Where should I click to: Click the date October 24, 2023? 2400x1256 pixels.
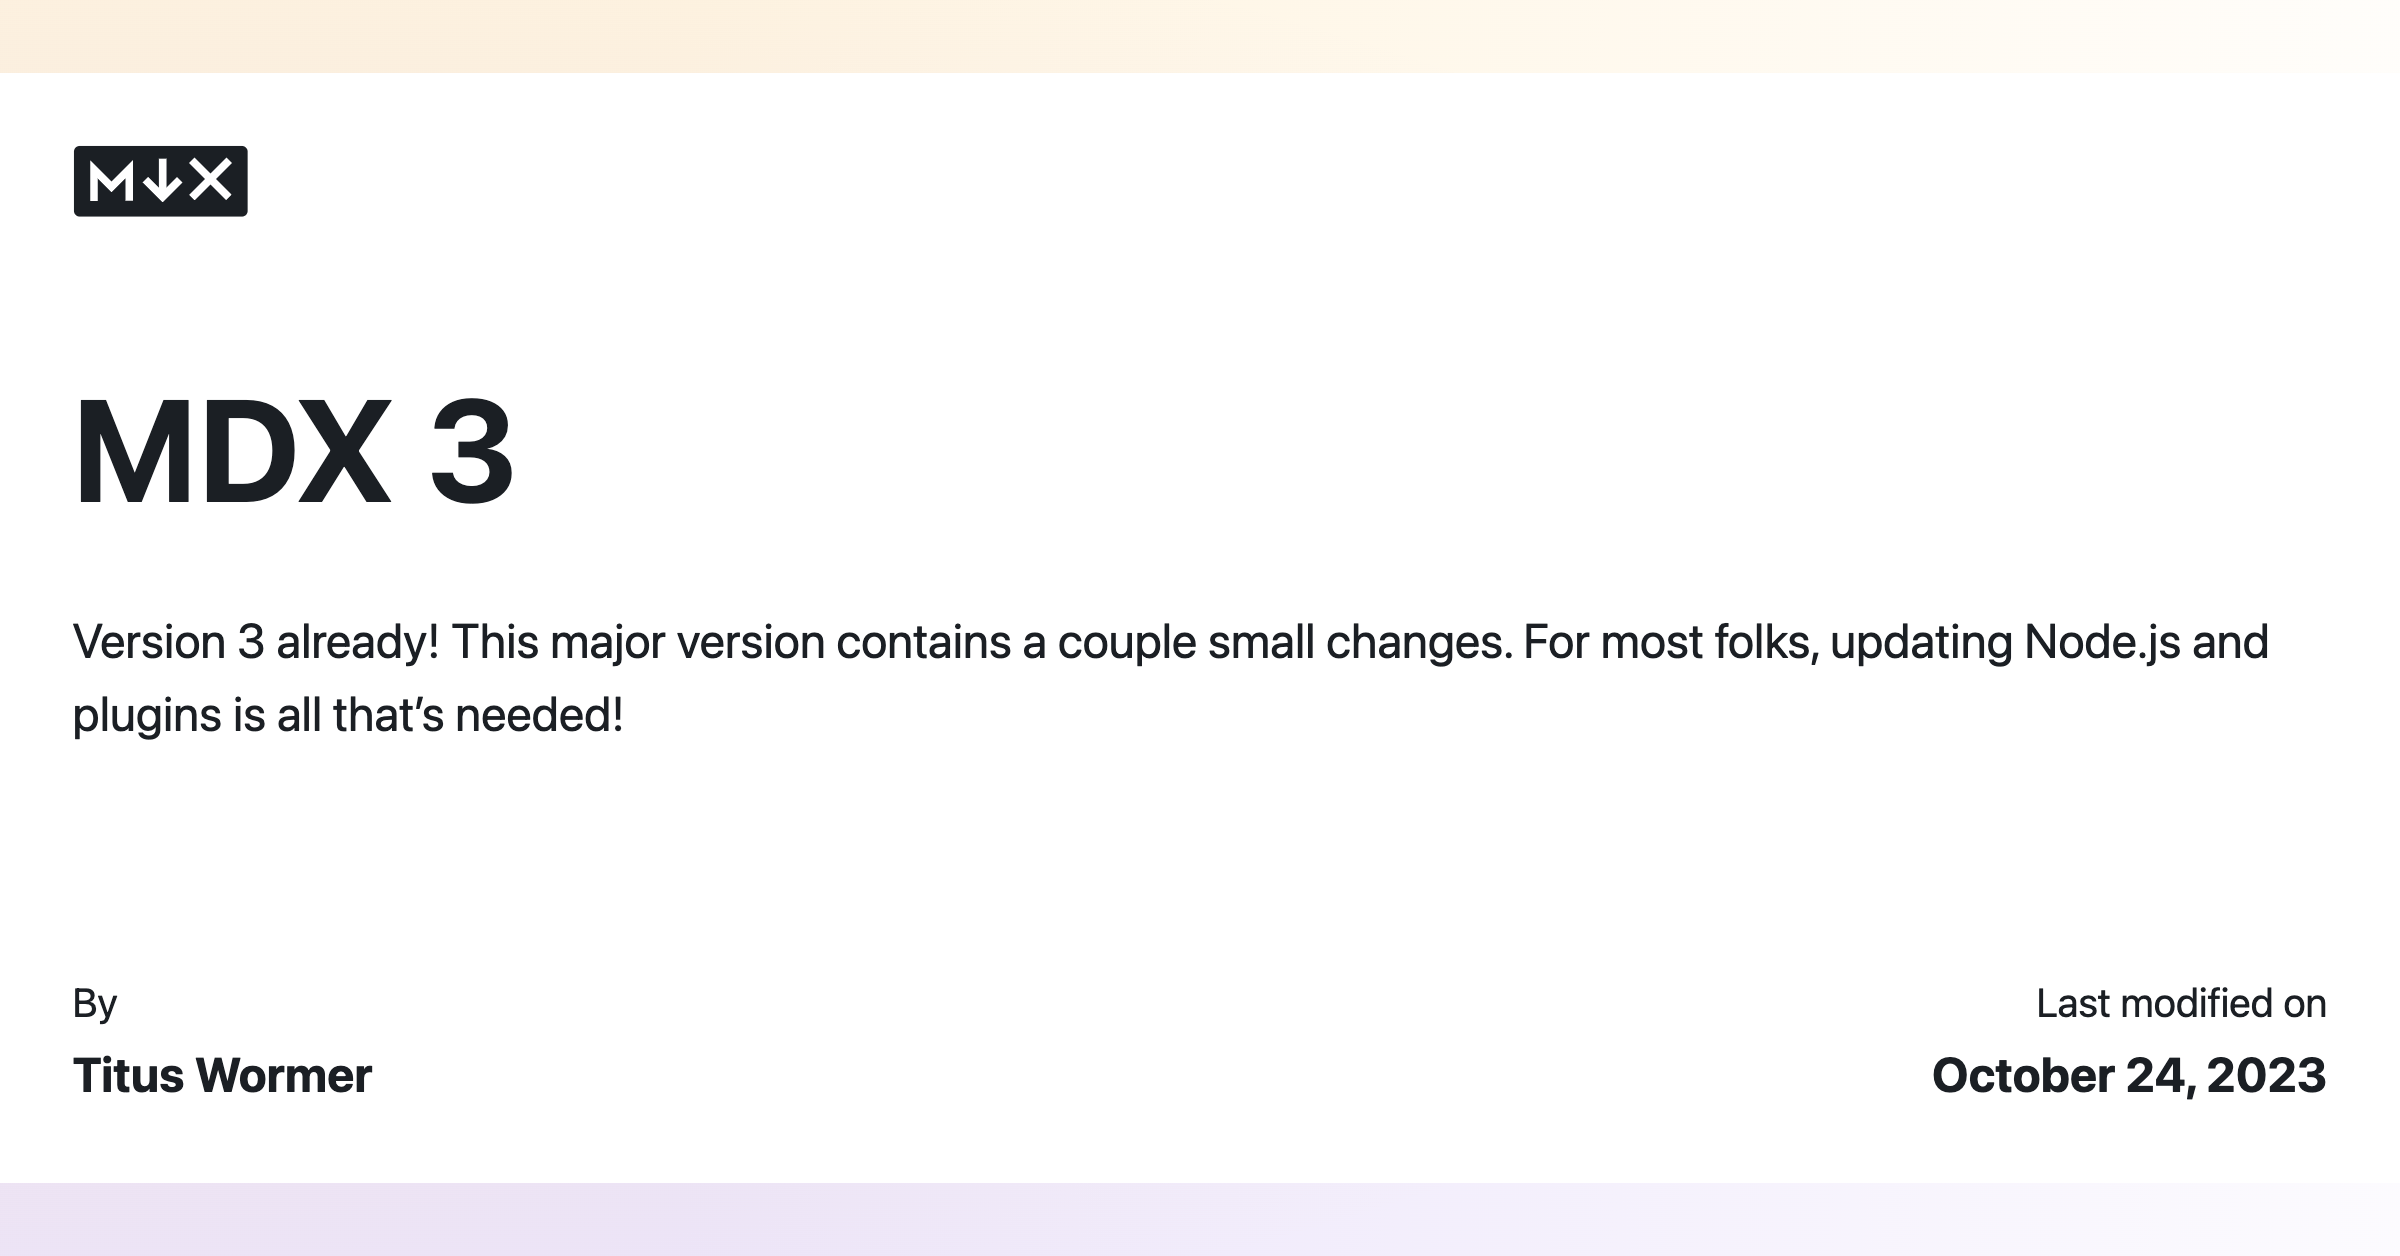(x=2128, y=1076)
